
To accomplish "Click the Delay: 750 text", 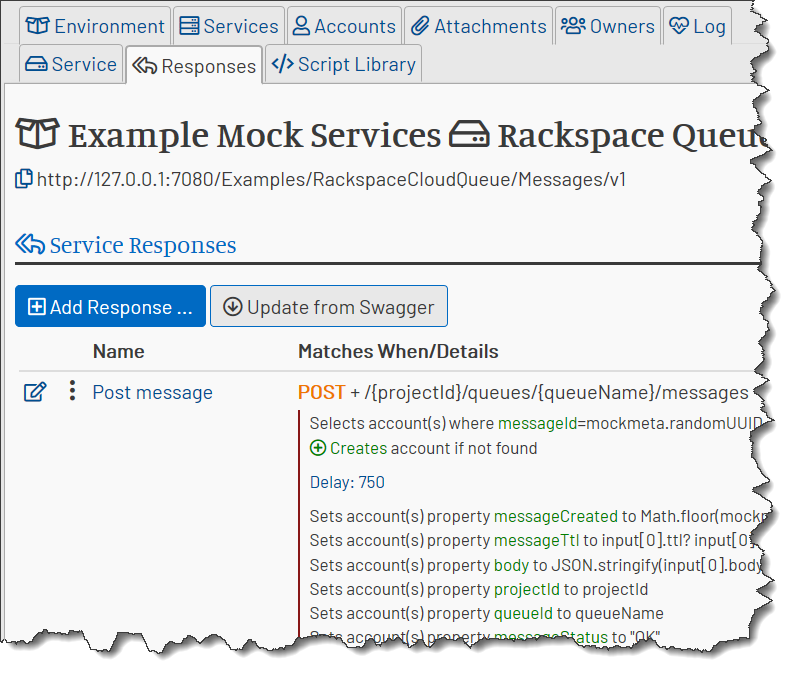I will [x=347, y=482].
